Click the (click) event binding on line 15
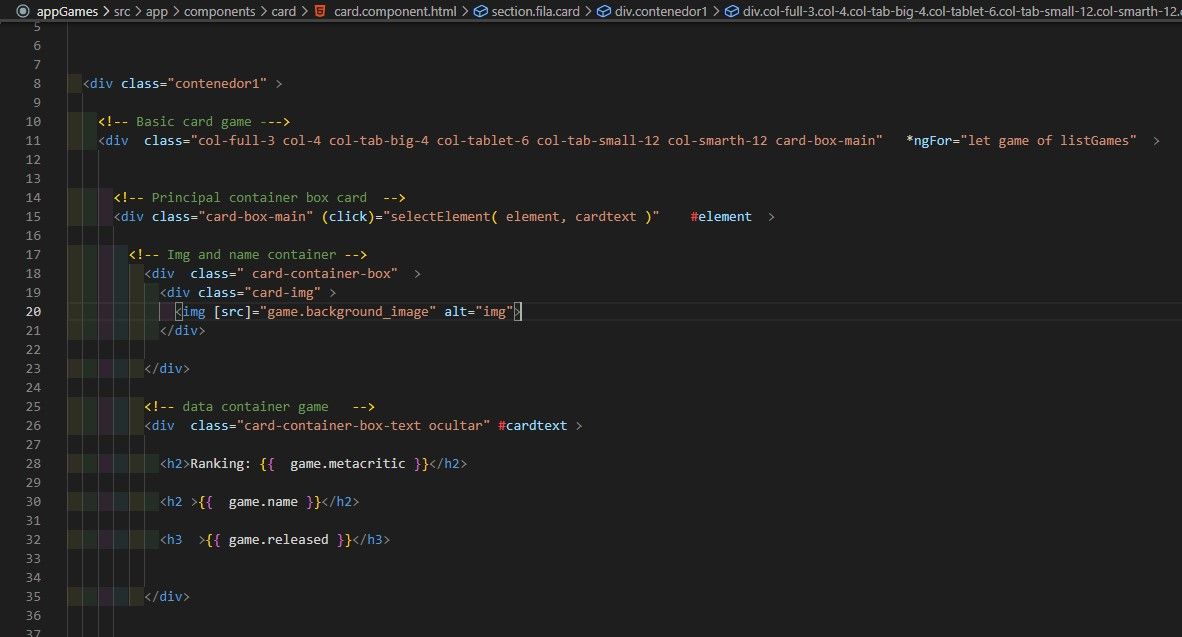Image resolution: width=1182 pixels, height=637 pixels. coord(348,216)
